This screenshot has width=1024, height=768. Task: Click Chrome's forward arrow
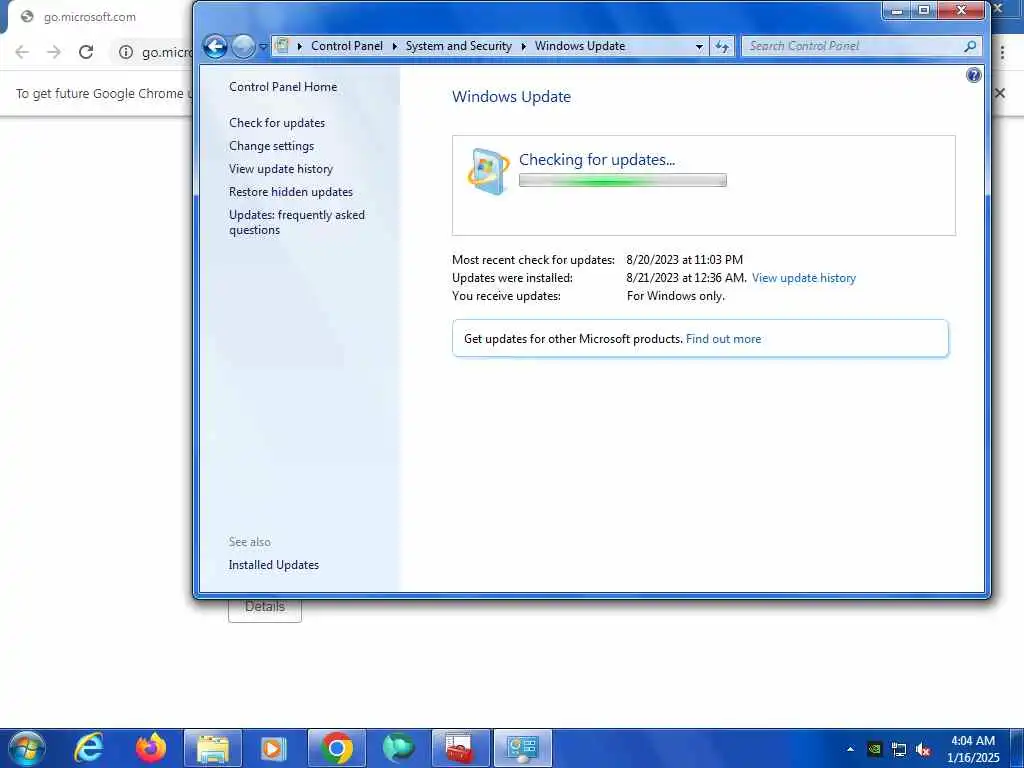pyautogui.click(x=54, y=52)
